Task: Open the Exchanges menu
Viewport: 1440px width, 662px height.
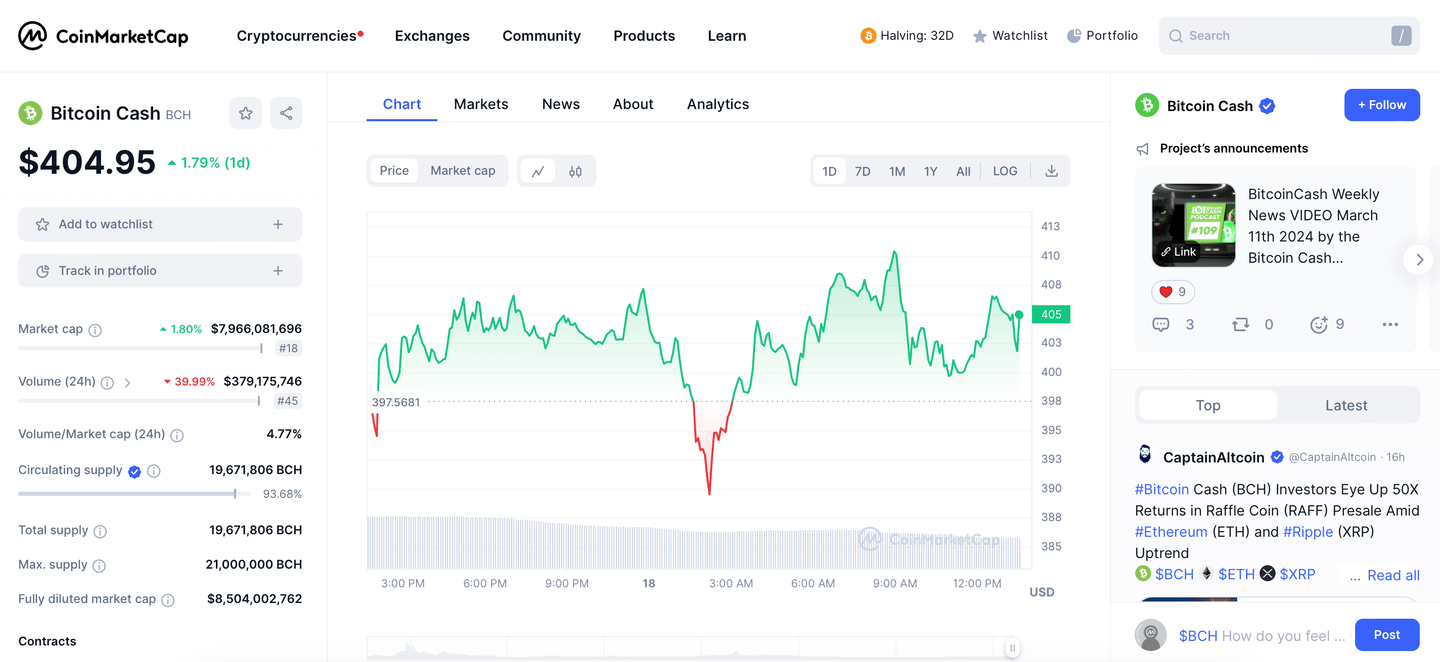Action: 432,35
